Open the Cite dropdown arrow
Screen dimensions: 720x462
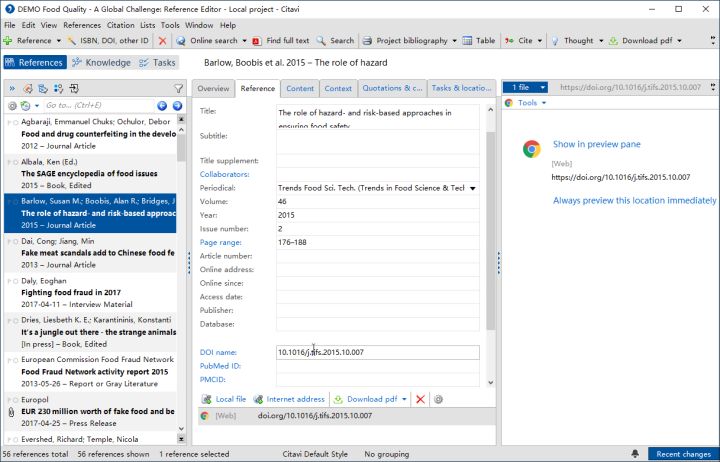(x=540, y=40)
